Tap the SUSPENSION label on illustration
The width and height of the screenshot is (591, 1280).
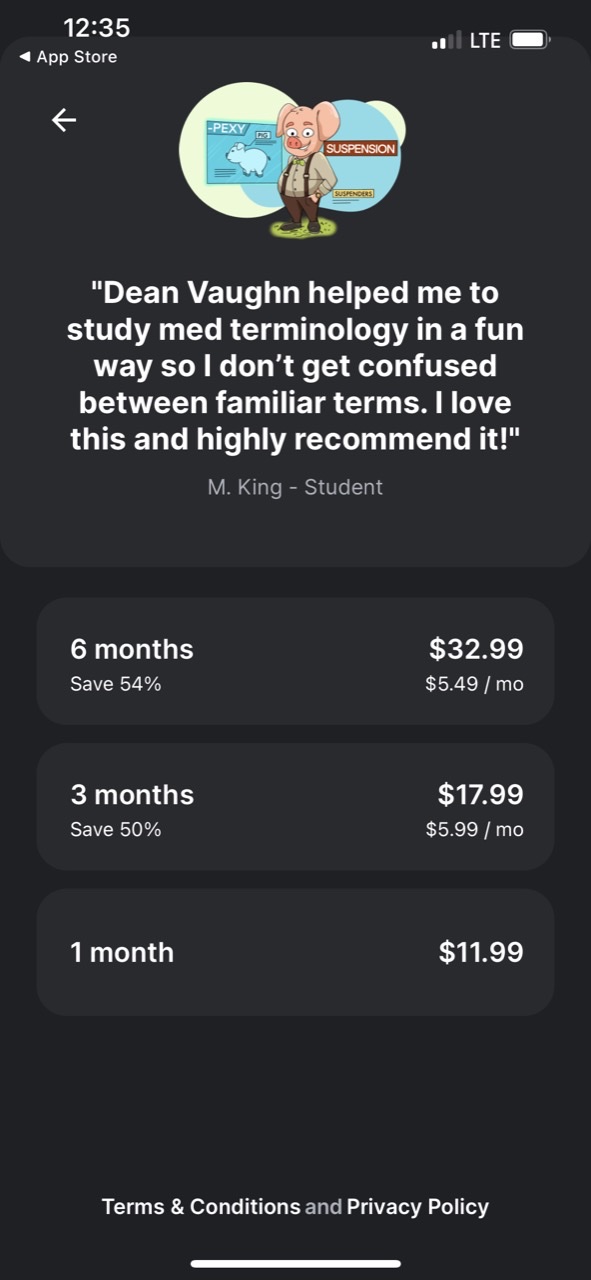tap(361, 148)
